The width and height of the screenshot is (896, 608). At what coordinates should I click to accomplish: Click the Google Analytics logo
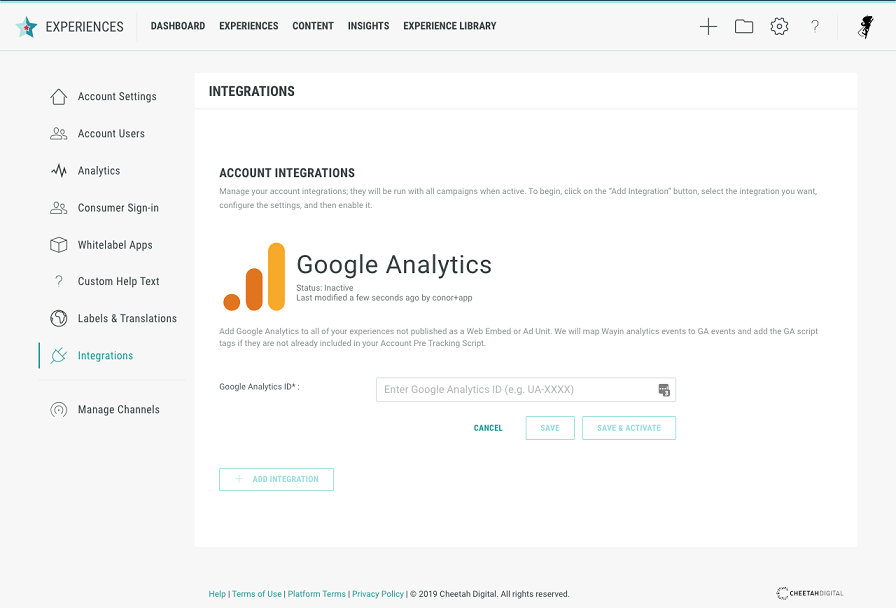pyautogui.click(x=254, y=276)
